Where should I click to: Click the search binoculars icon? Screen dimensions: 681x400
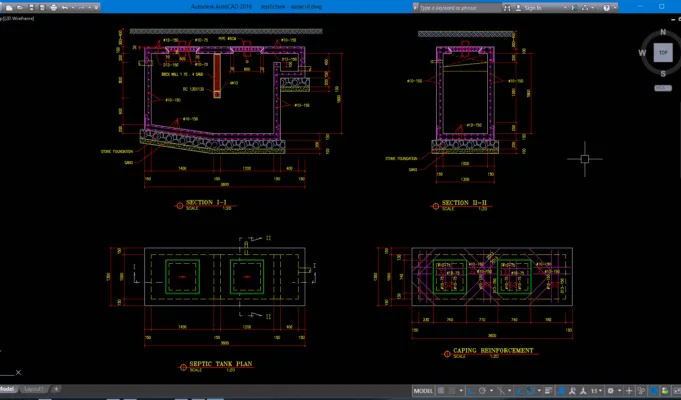tap(507, 8)
